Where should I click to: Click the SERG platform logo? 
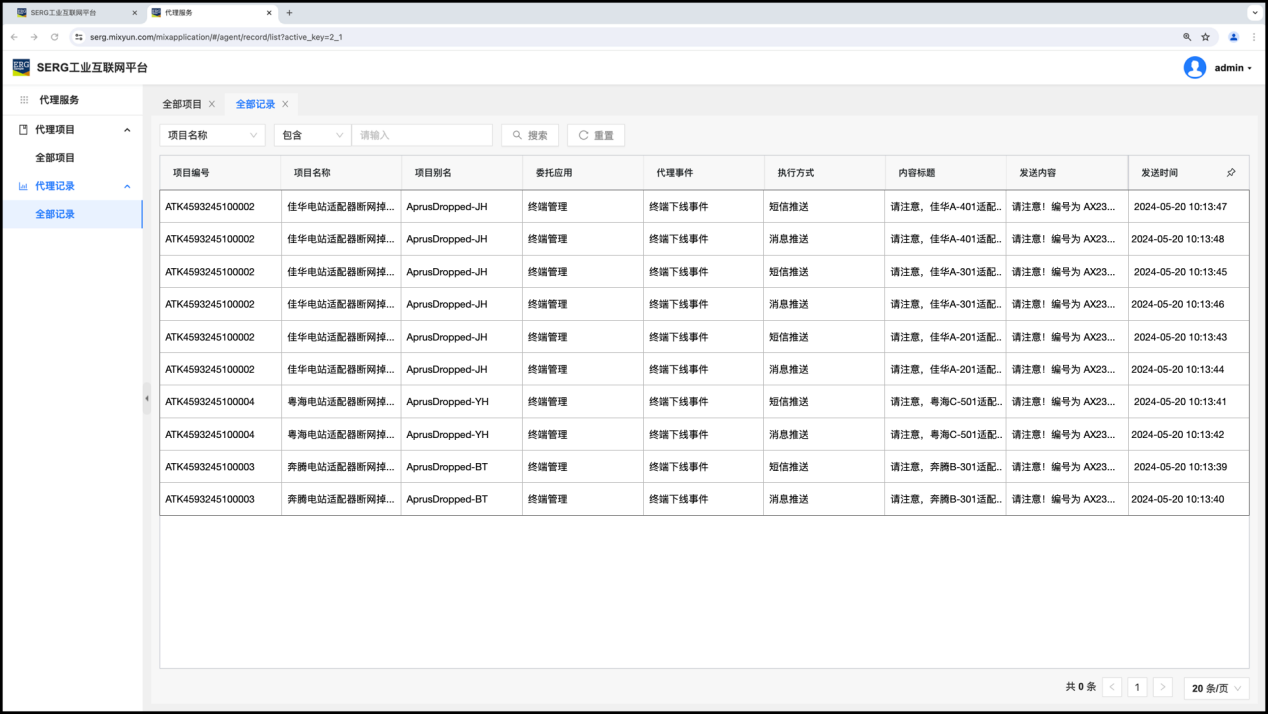tap(21, 67)
